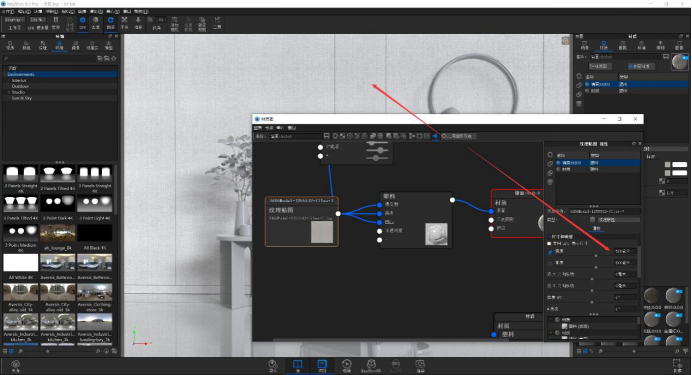Screen dimensions: 692x375
Task: Click the delete trash icon in graph toolbar
Action: pos(380,136)
